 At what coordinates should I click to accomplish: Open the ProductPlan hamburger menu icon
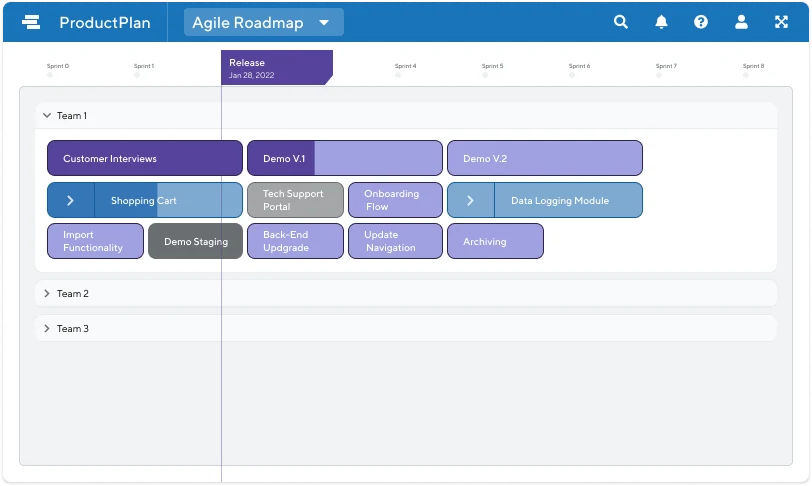pos(31,22)
